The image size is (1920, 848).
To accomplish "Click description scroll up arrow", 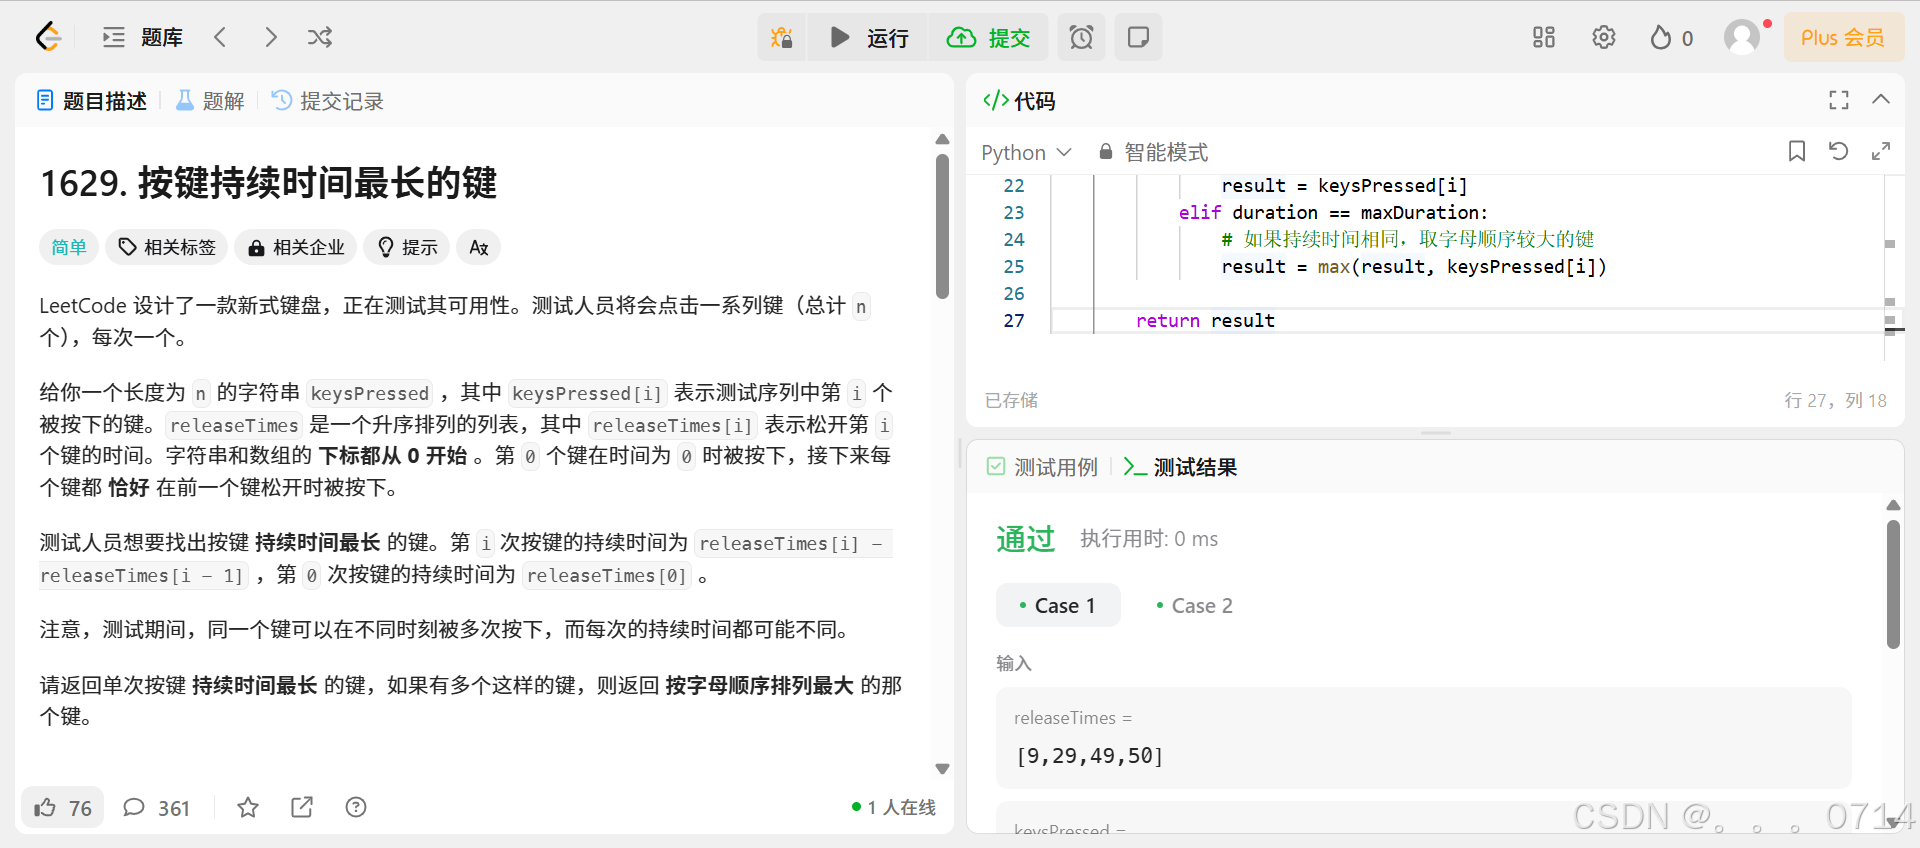I will pyautogui.click(x=942, y=139).
